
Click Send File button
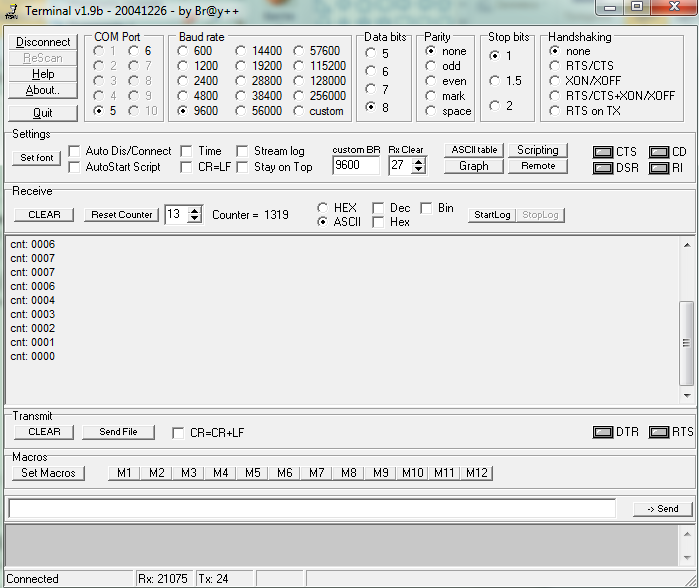(x=118, y=432)
